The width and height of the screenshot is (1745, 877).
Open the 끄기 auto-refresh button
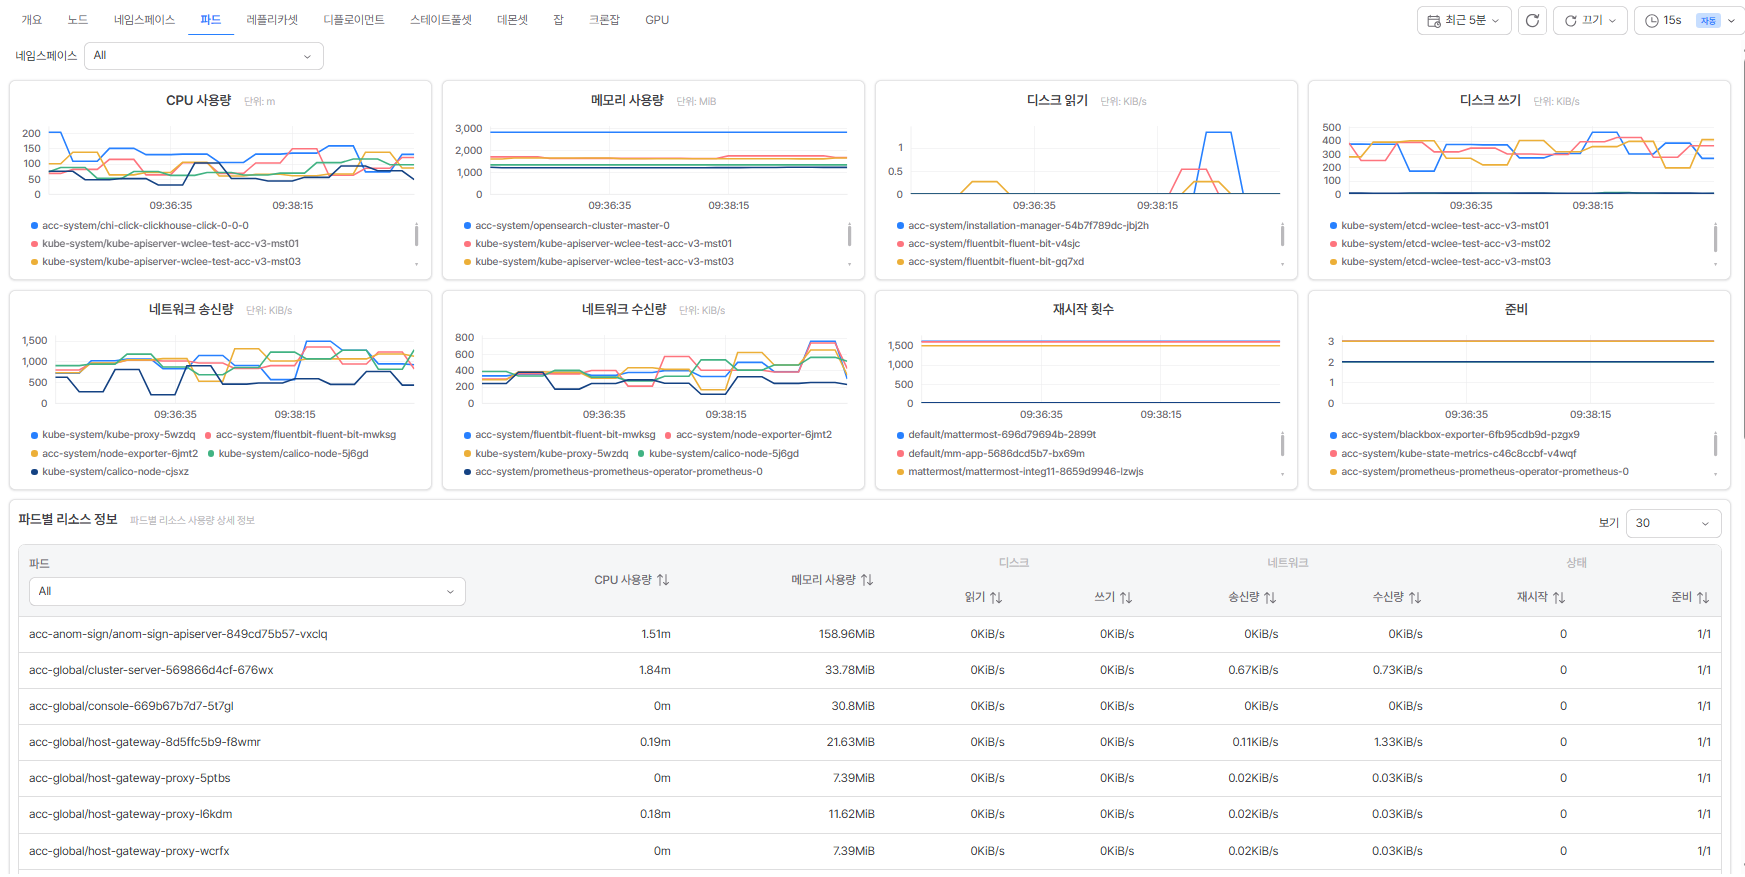(x=1590, y=20)
